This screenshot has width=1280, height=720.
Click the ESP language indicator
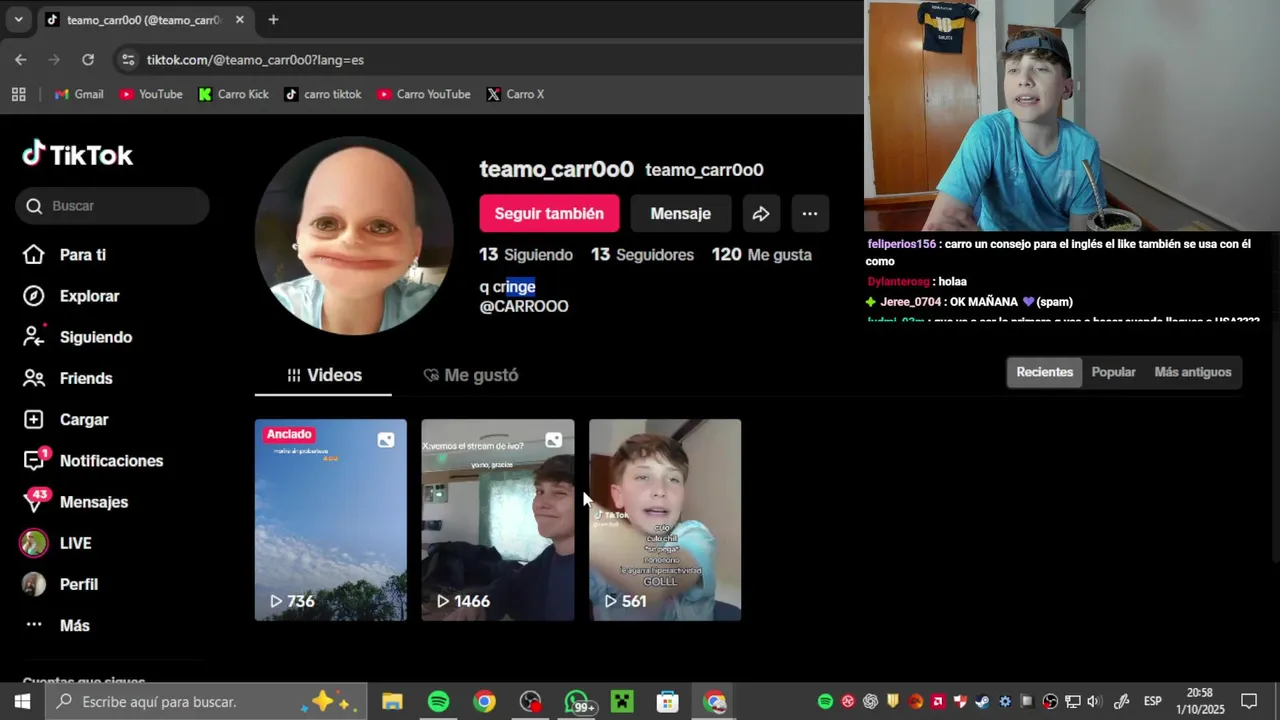click(1152, 702)
